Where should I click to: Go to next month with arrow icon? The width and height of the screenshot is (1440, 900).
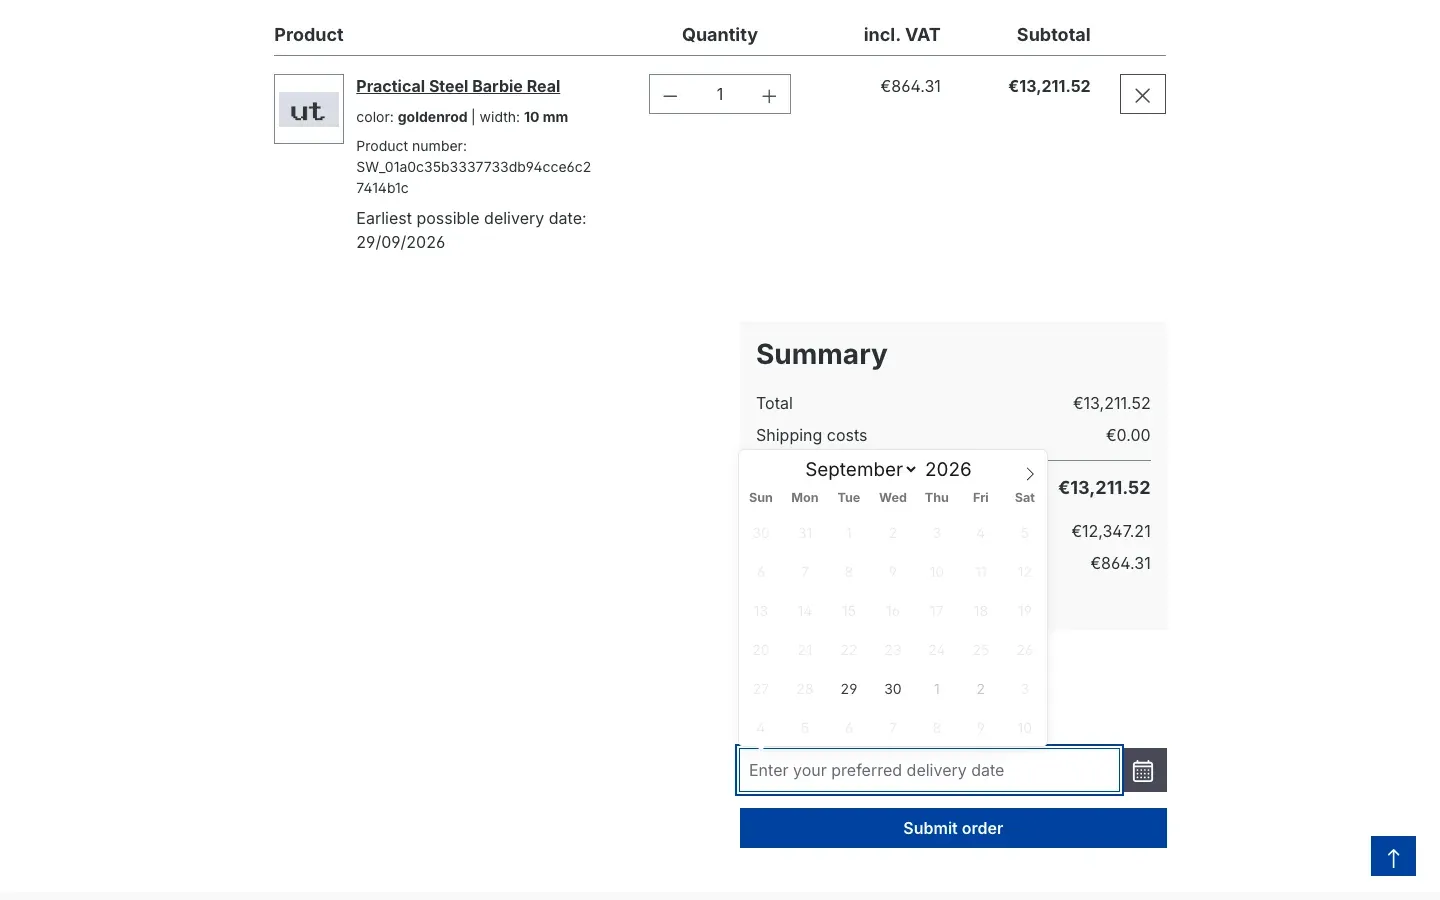pyautogui.click(x=1029, y=473)
